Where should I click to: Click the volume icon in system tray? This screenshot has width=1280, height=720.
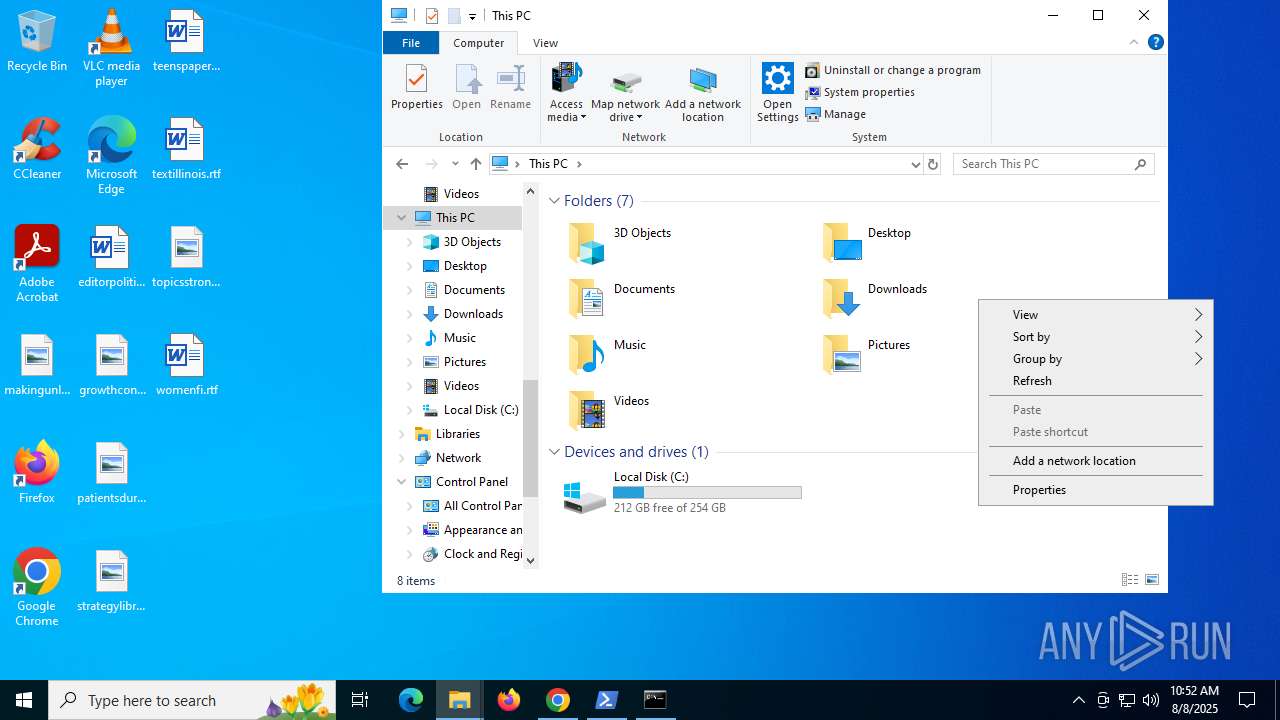coord(1151,700)
